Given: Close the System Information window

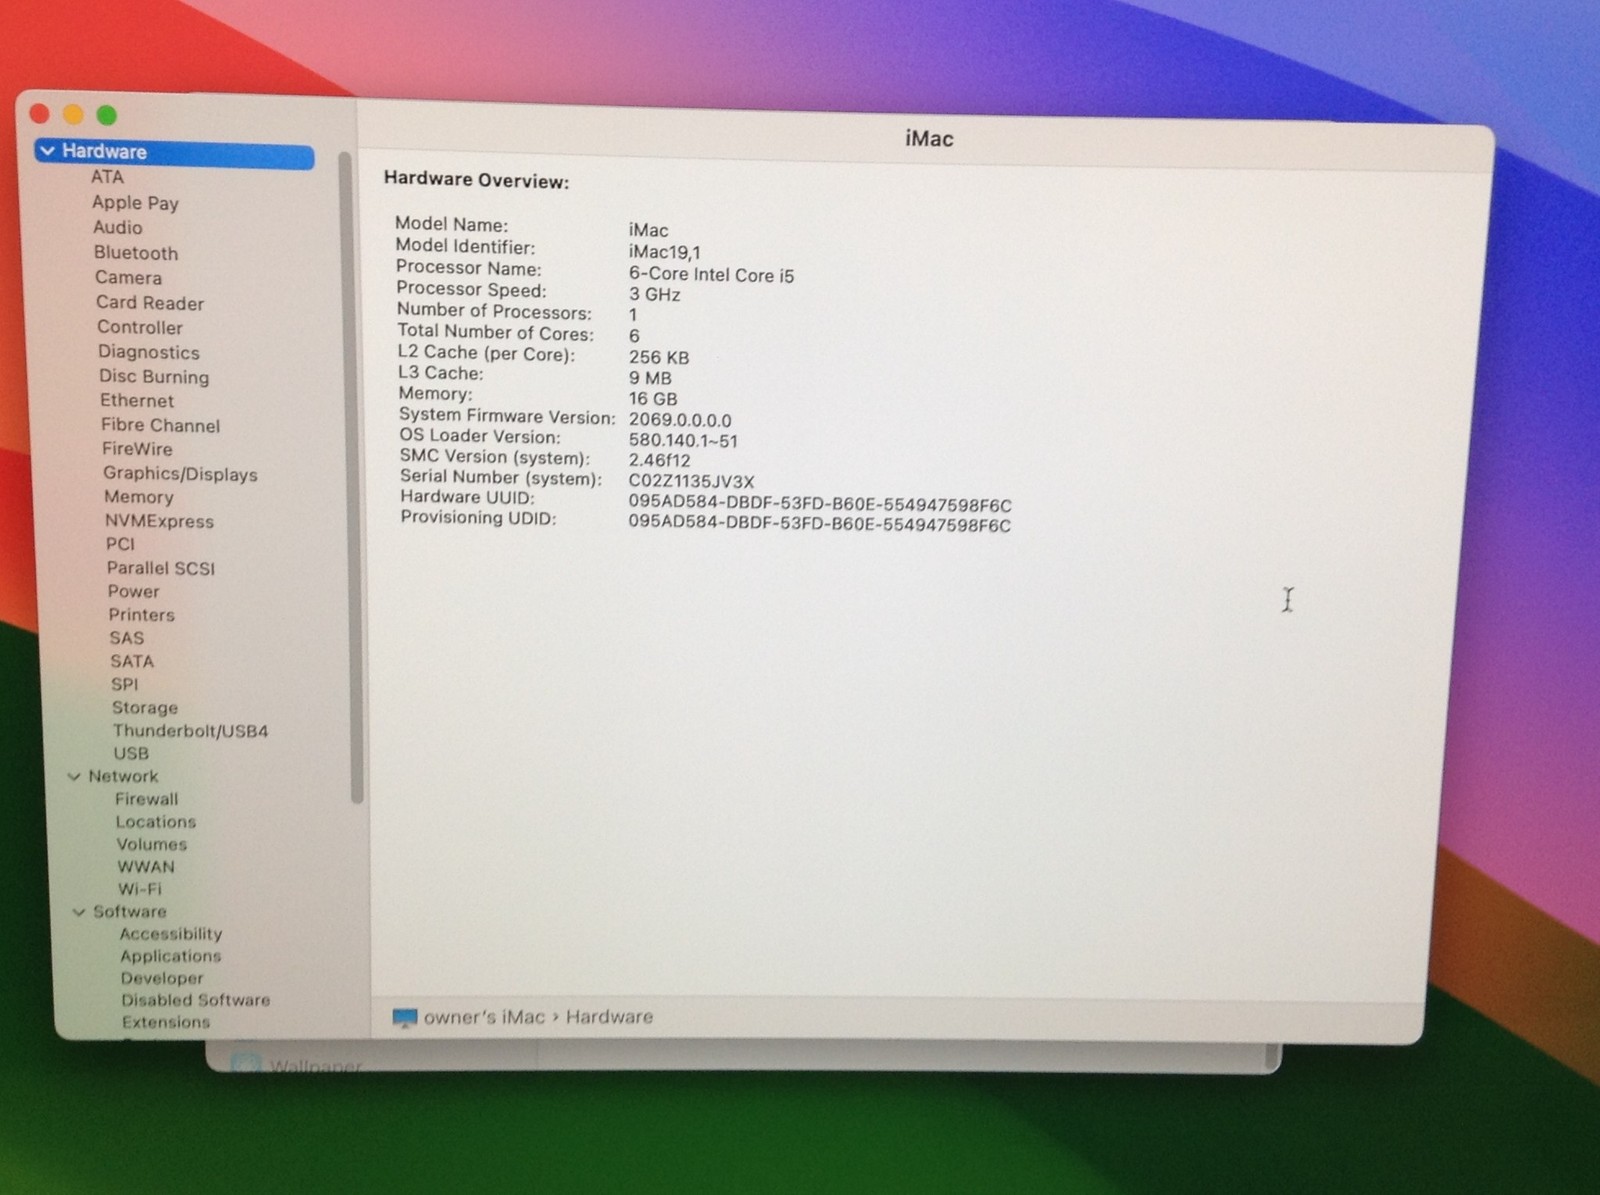Looking at the screenshot, I should [40, 114].
